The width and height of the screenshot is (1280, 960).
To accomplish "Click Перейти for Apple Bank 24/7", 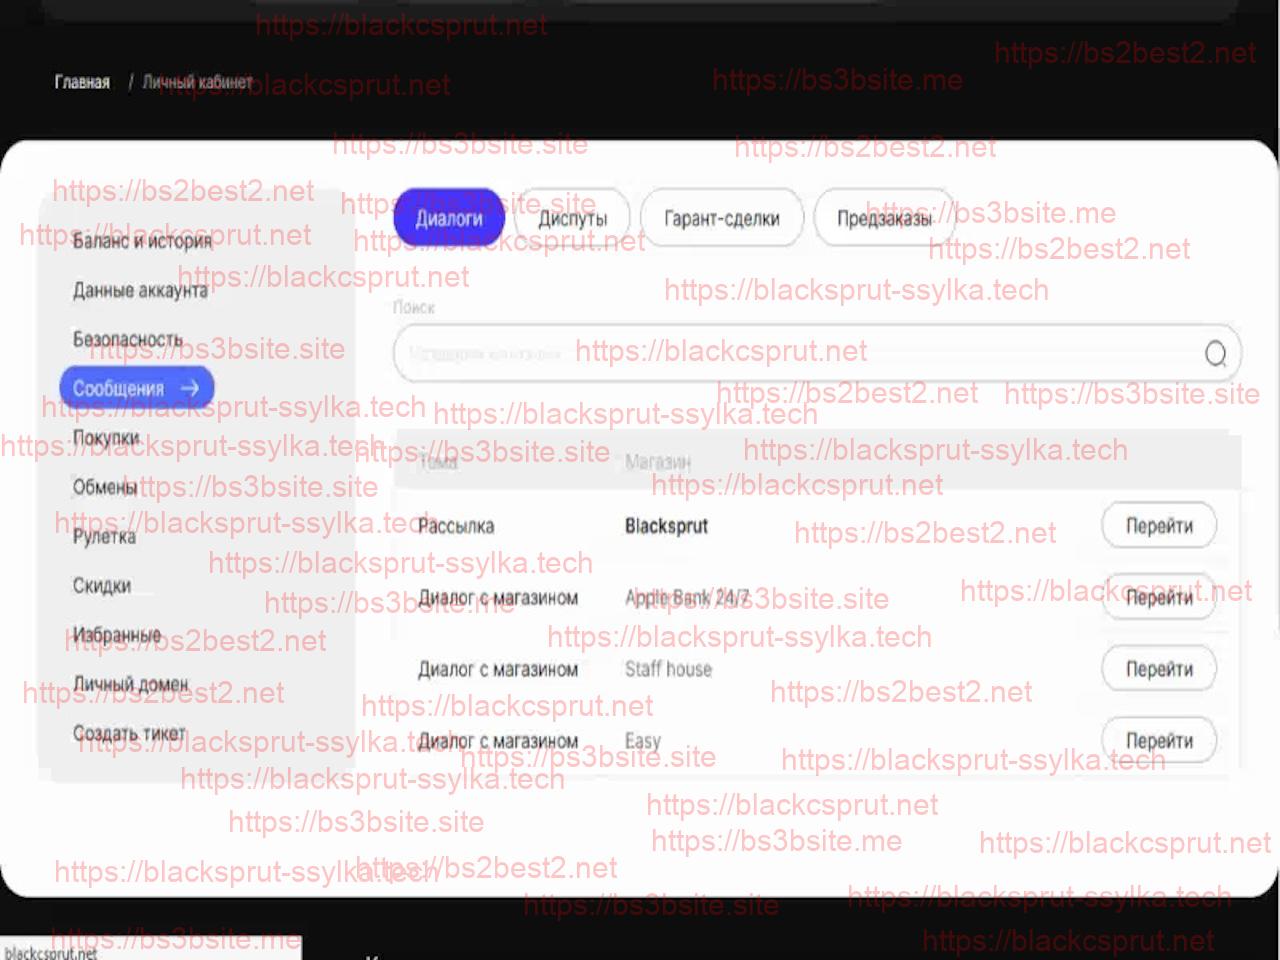I will [x=1159, y=597].
